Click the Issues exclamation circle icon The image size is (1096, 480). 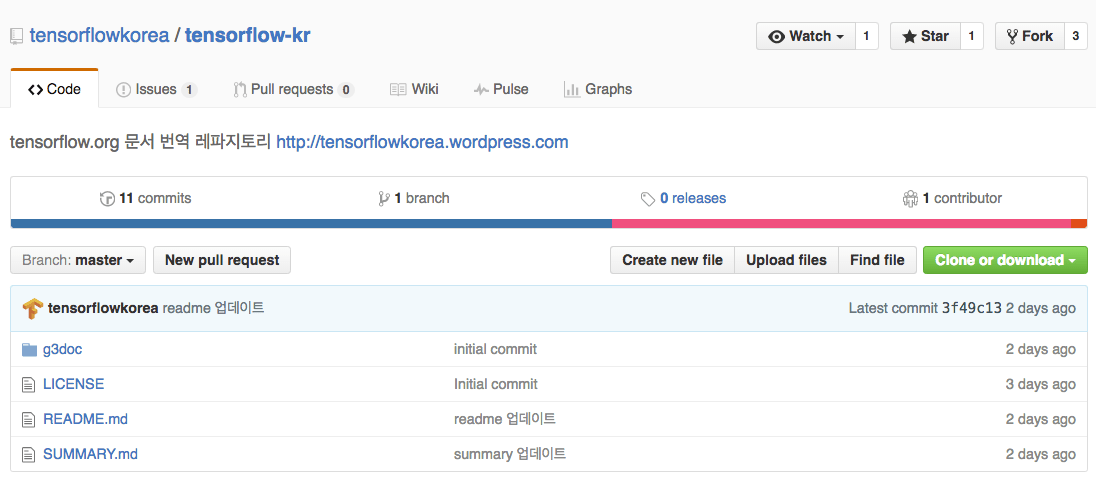point(123,89)
